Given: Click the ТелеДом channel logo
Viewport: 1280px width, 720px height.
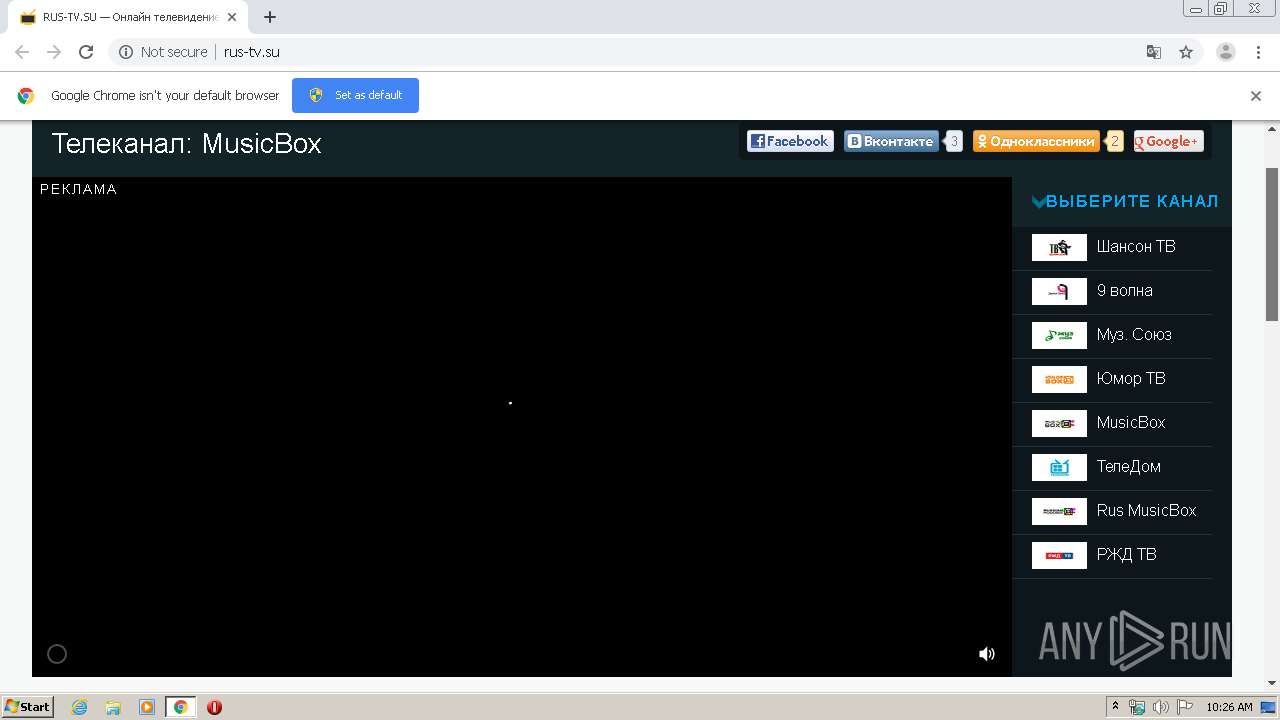Looking at the screenshot, I should [x=1059, y=467].
